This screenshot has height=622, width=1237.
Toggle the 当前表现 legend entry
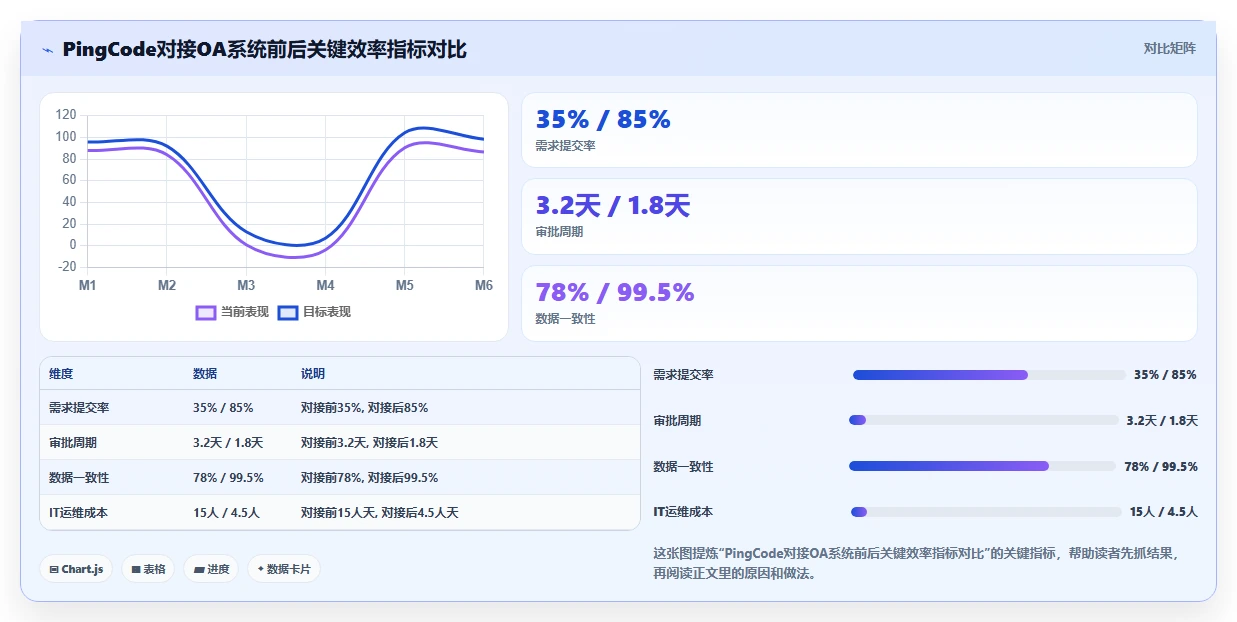[x=232, y=312]
